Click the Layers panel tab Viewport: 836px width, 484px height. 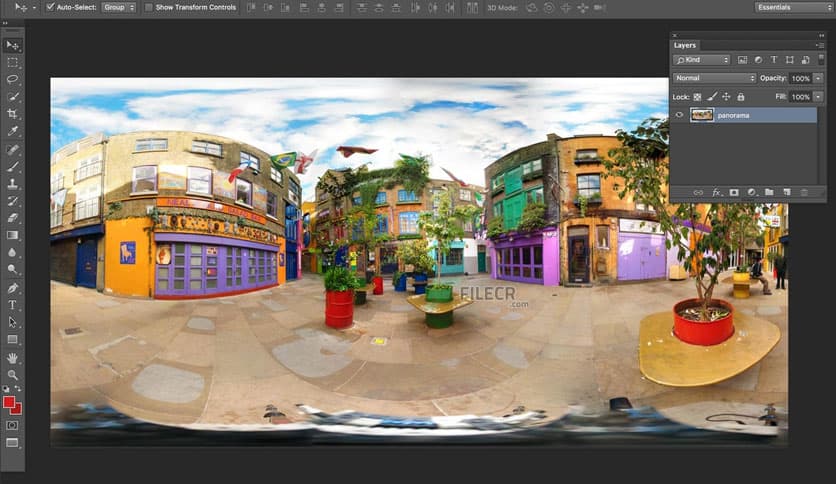[685, 45]
